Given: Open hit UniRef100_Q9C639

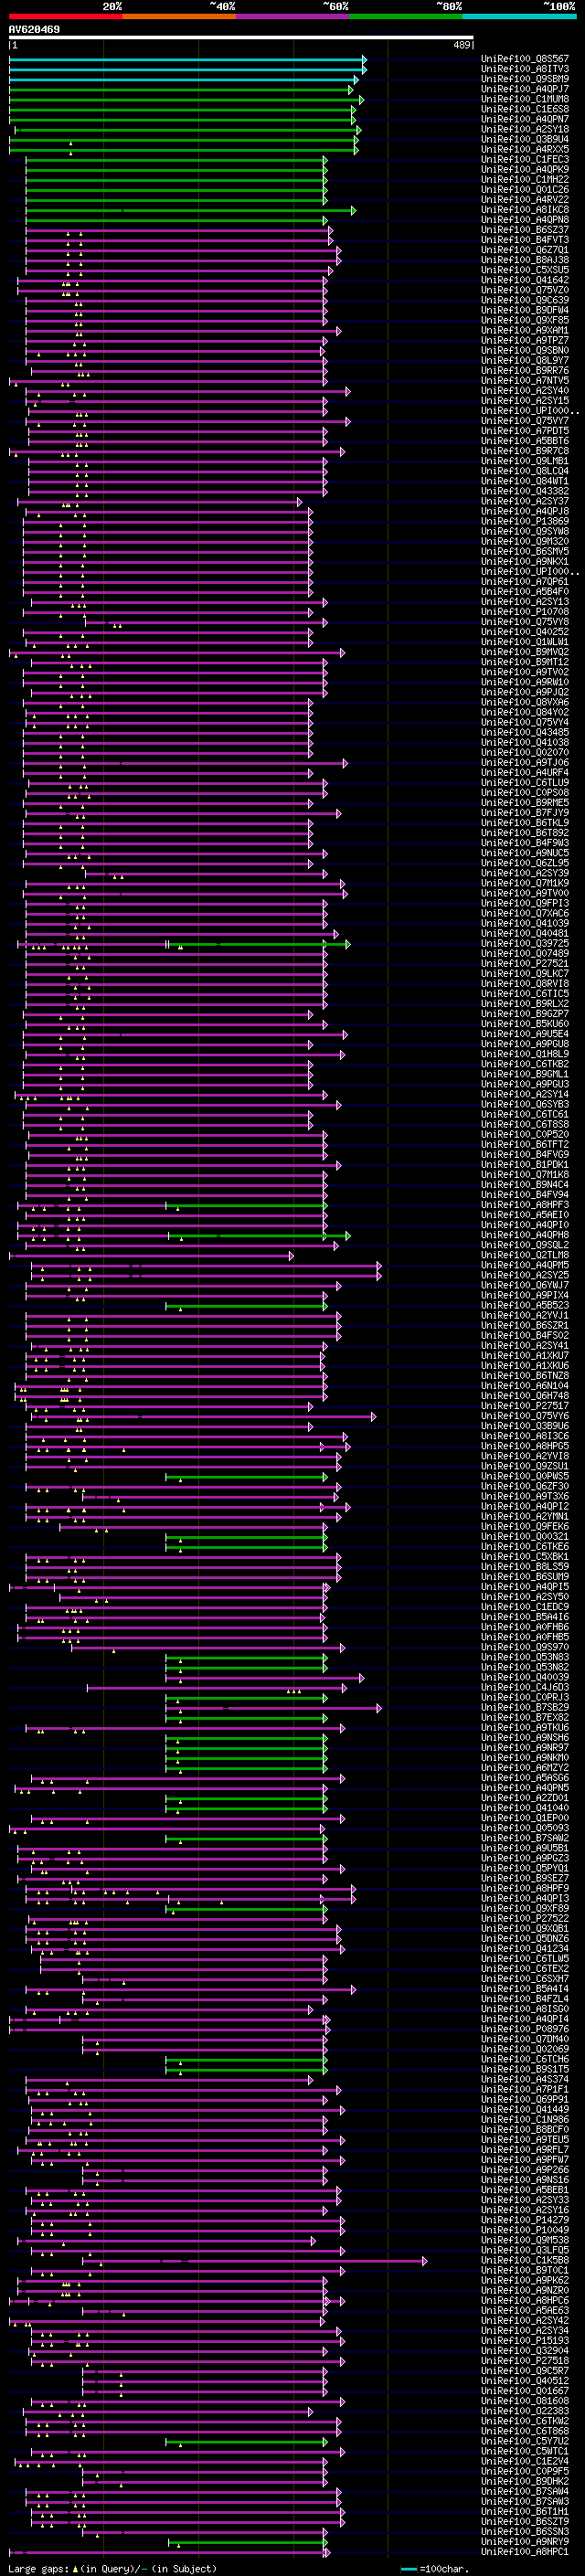Looking at the screenshot, I should click(525, 300).
